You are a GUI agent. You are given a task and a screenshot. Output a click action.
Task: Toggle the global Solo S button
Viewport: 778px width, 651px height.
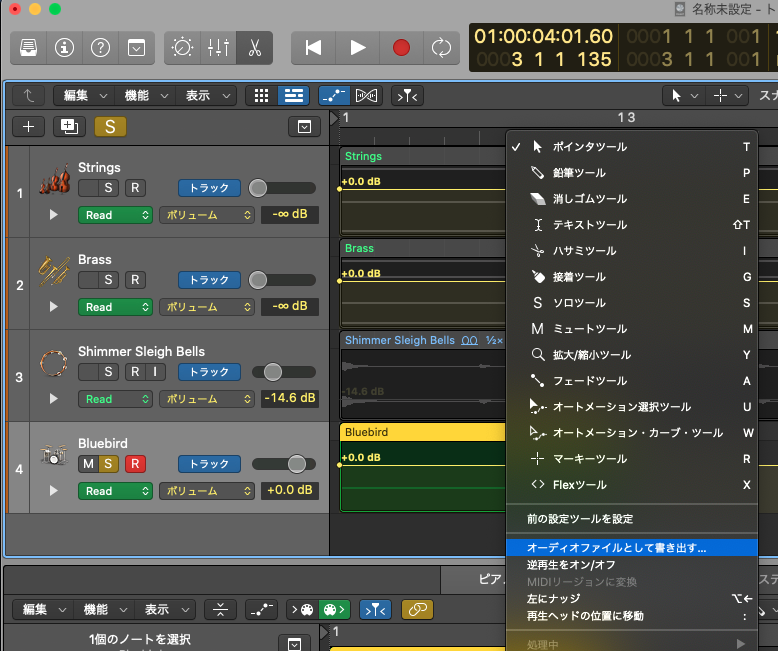[110, 127]
